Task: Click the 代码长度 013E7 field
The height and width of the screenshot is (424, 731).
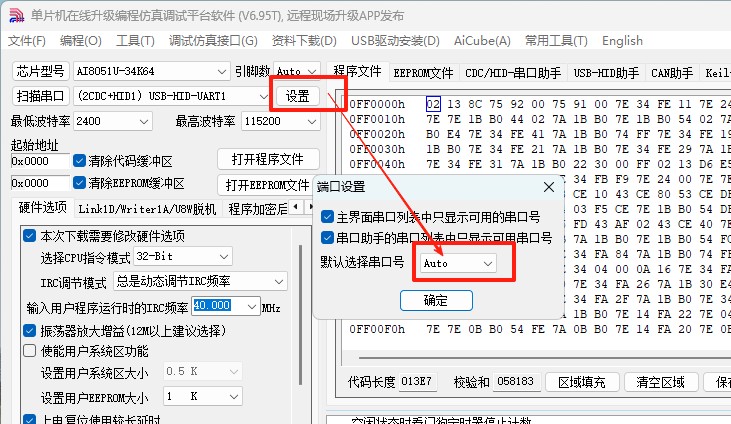Action: point(417,382)
